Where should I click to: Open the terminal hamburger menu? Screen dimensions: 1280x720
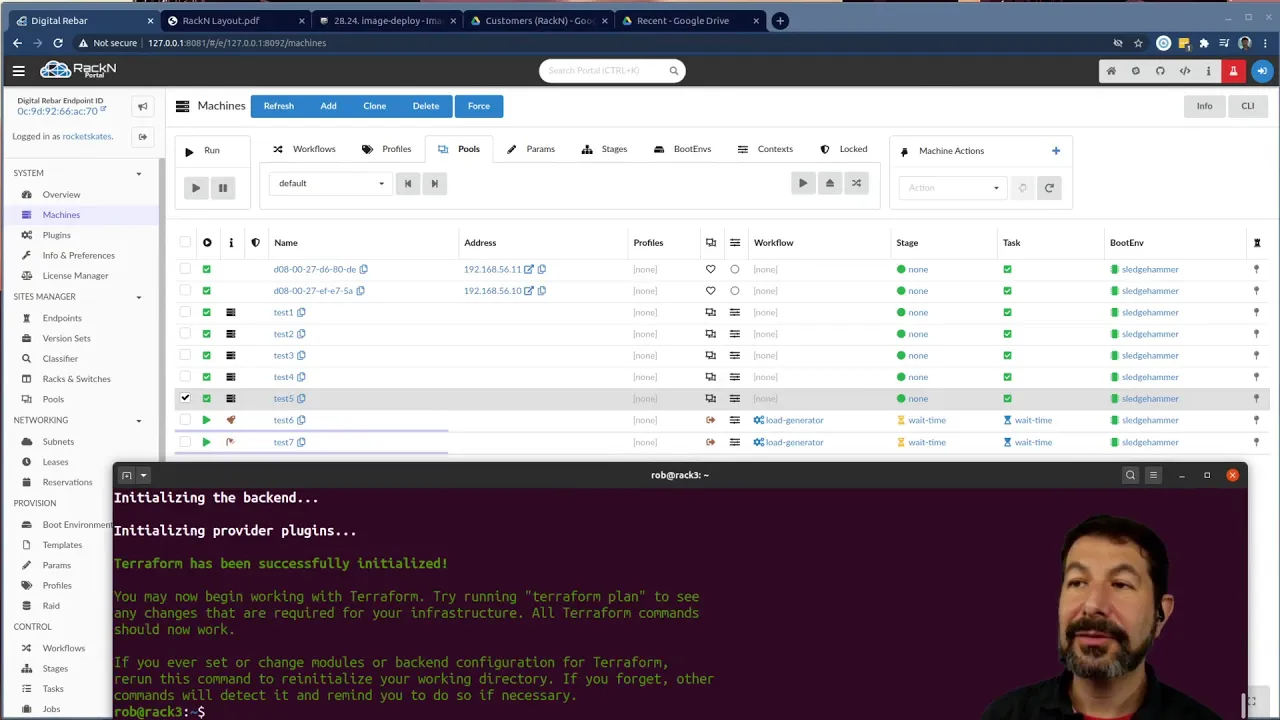1154,475
